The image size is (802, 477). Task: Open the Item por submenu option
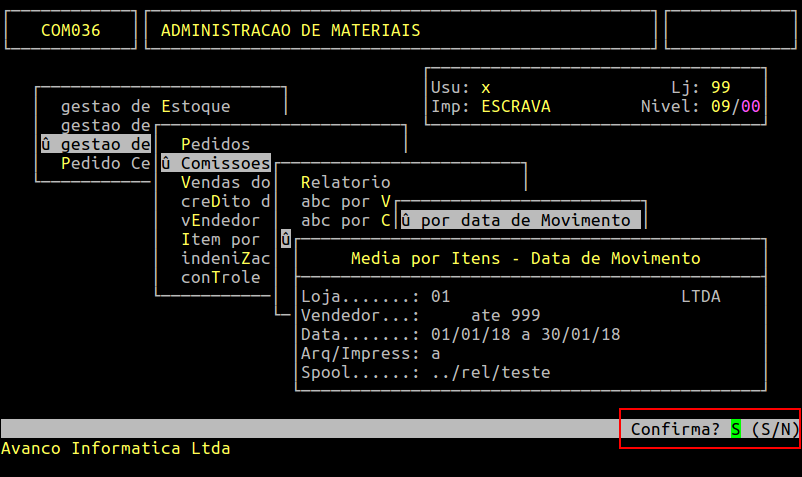(220, 239)
